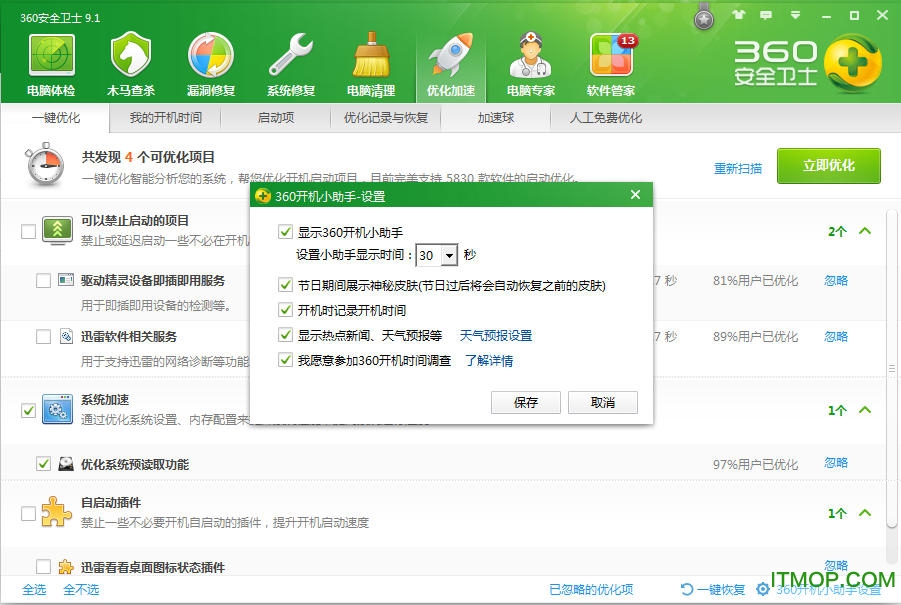Click 忽略 for 驱动精灵设备即插即用服务
This screenshot has height=605, width=901.
click(836, 280)
